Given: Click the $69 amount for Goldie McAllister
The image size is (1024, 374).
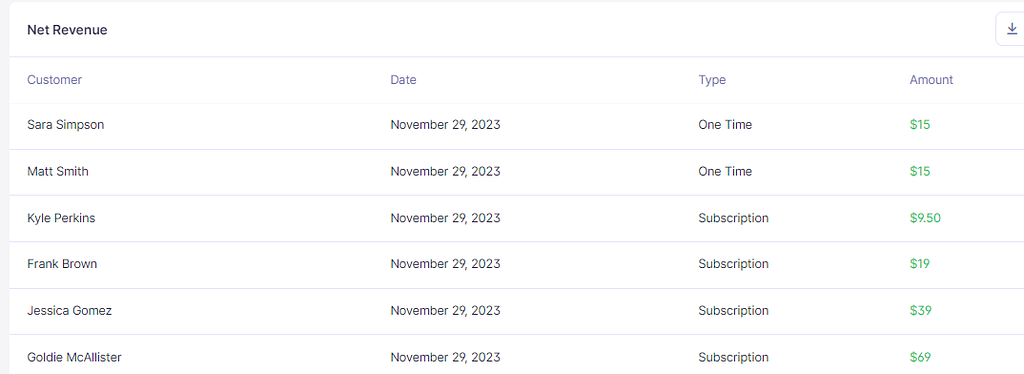Looking at the screenshot, I should point(920,357).
